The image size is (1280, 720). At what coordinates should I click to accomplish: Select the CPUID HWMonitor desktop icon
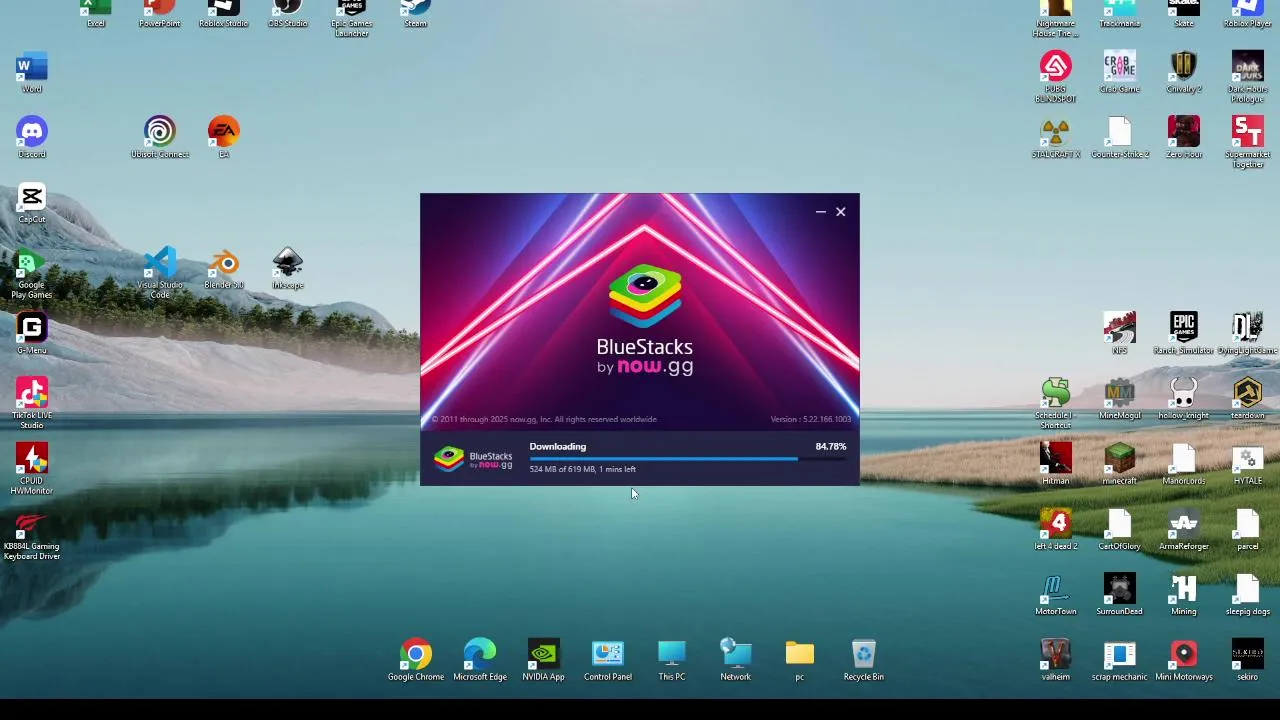coord(32,469)
